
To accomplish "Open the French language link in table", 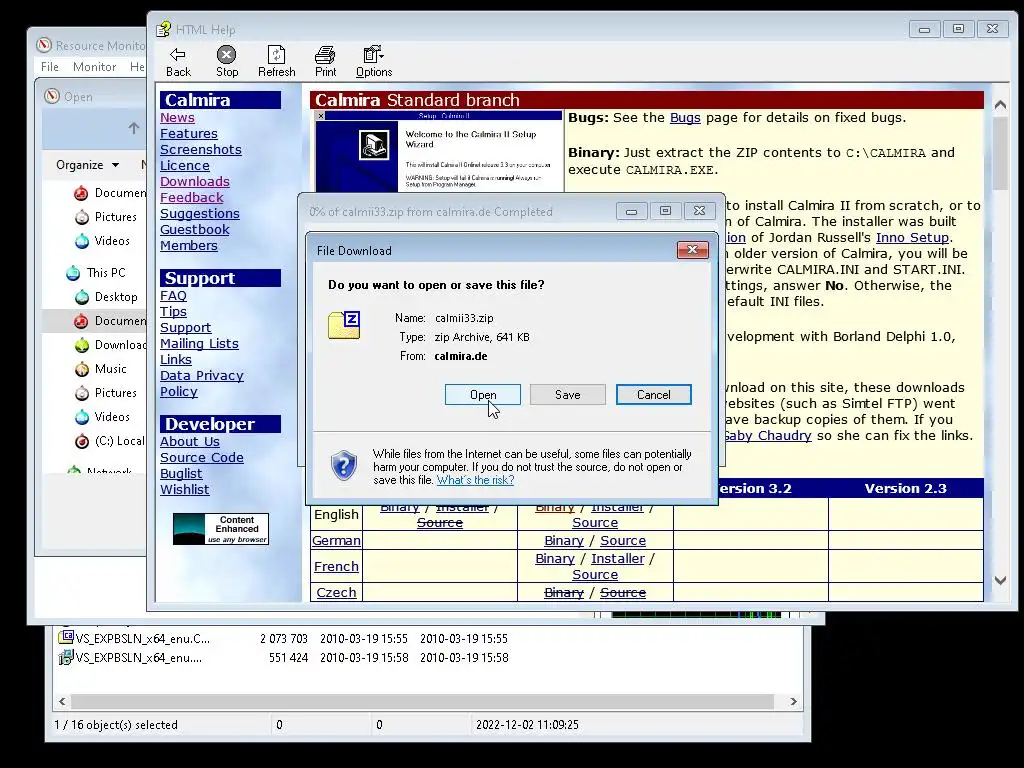I will point(336,566).
